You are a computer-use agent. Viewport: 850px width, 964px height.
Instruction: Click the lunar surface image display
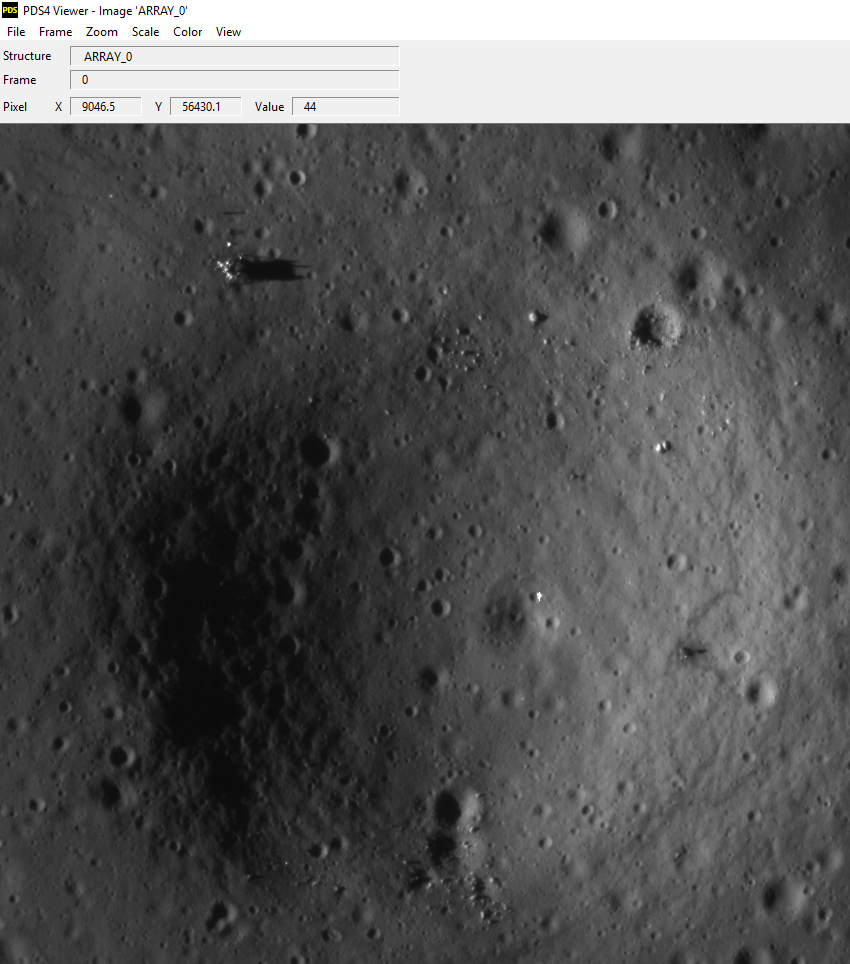pos(425,543)
